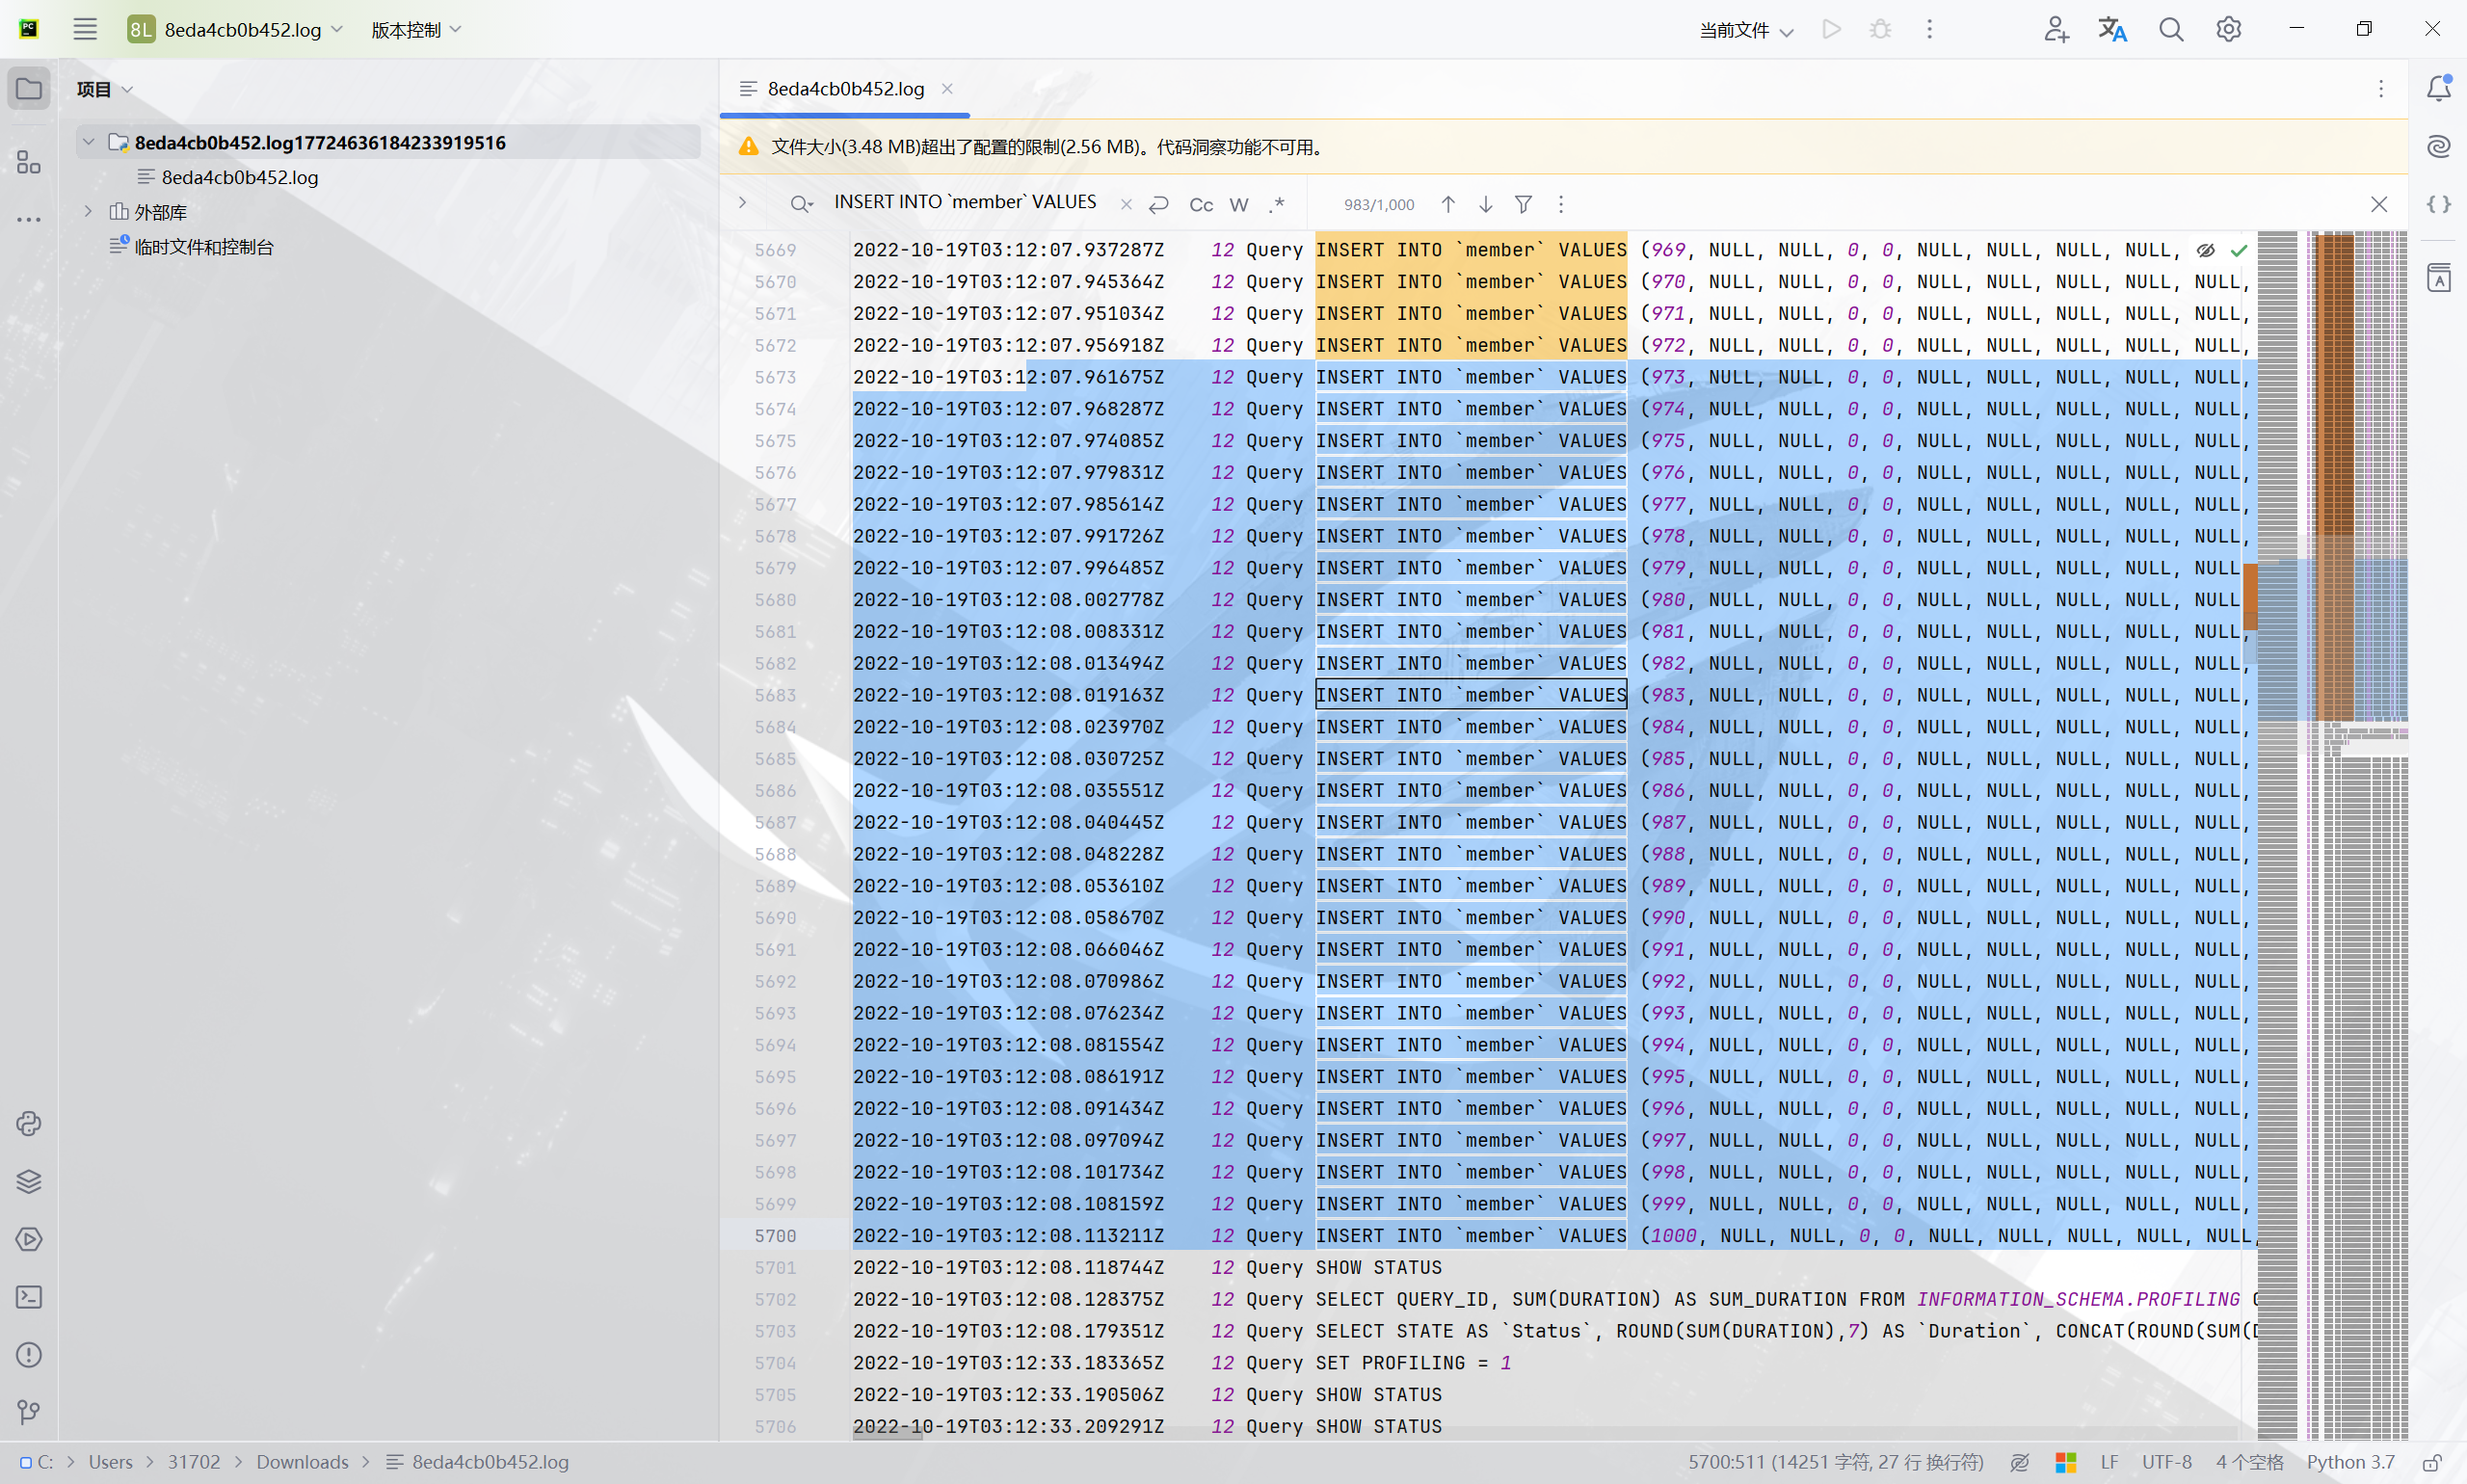Open Search Everywhere magnifier

point(2171,29)
